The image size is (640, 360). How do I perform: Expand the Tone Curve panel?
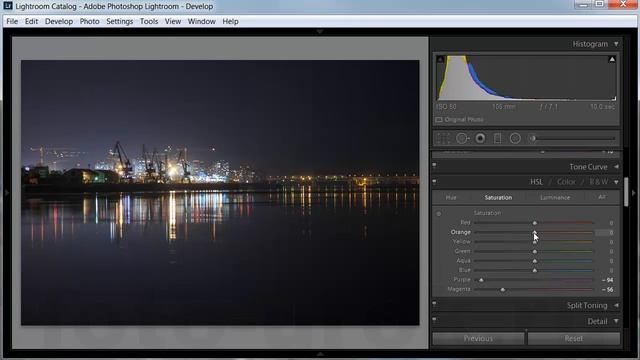tap(616, 167)
